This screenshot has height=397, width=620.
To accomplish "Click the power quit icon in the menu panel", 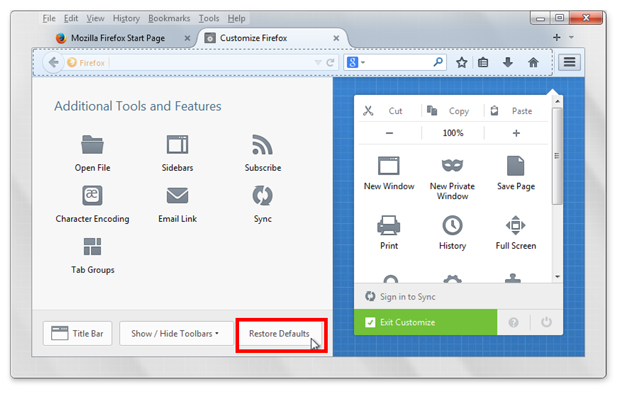I will [546, 322].
